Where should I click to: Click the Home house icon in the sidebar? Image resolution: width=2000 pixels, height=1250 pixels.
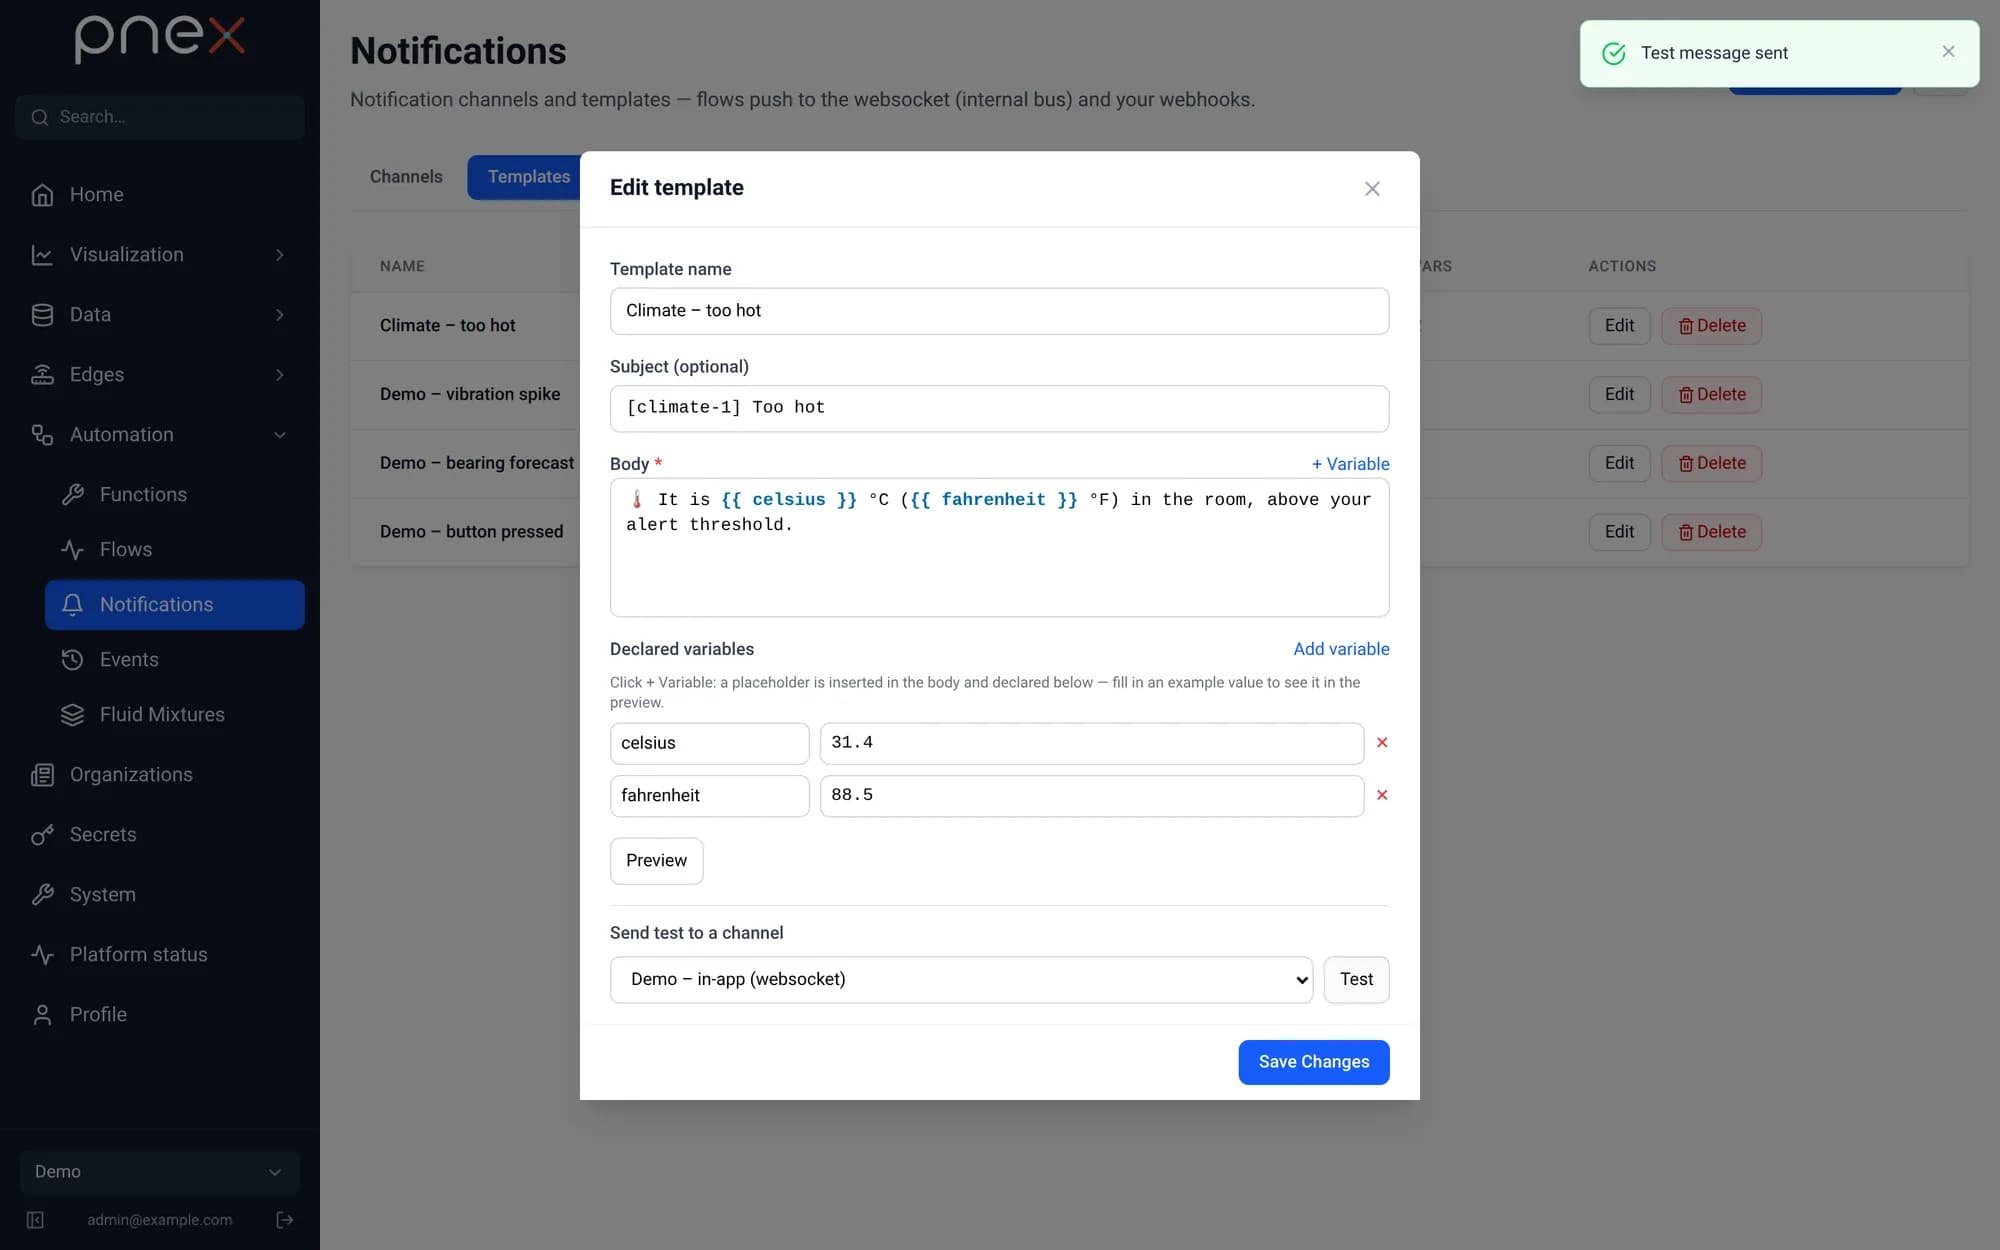(42, 195)
